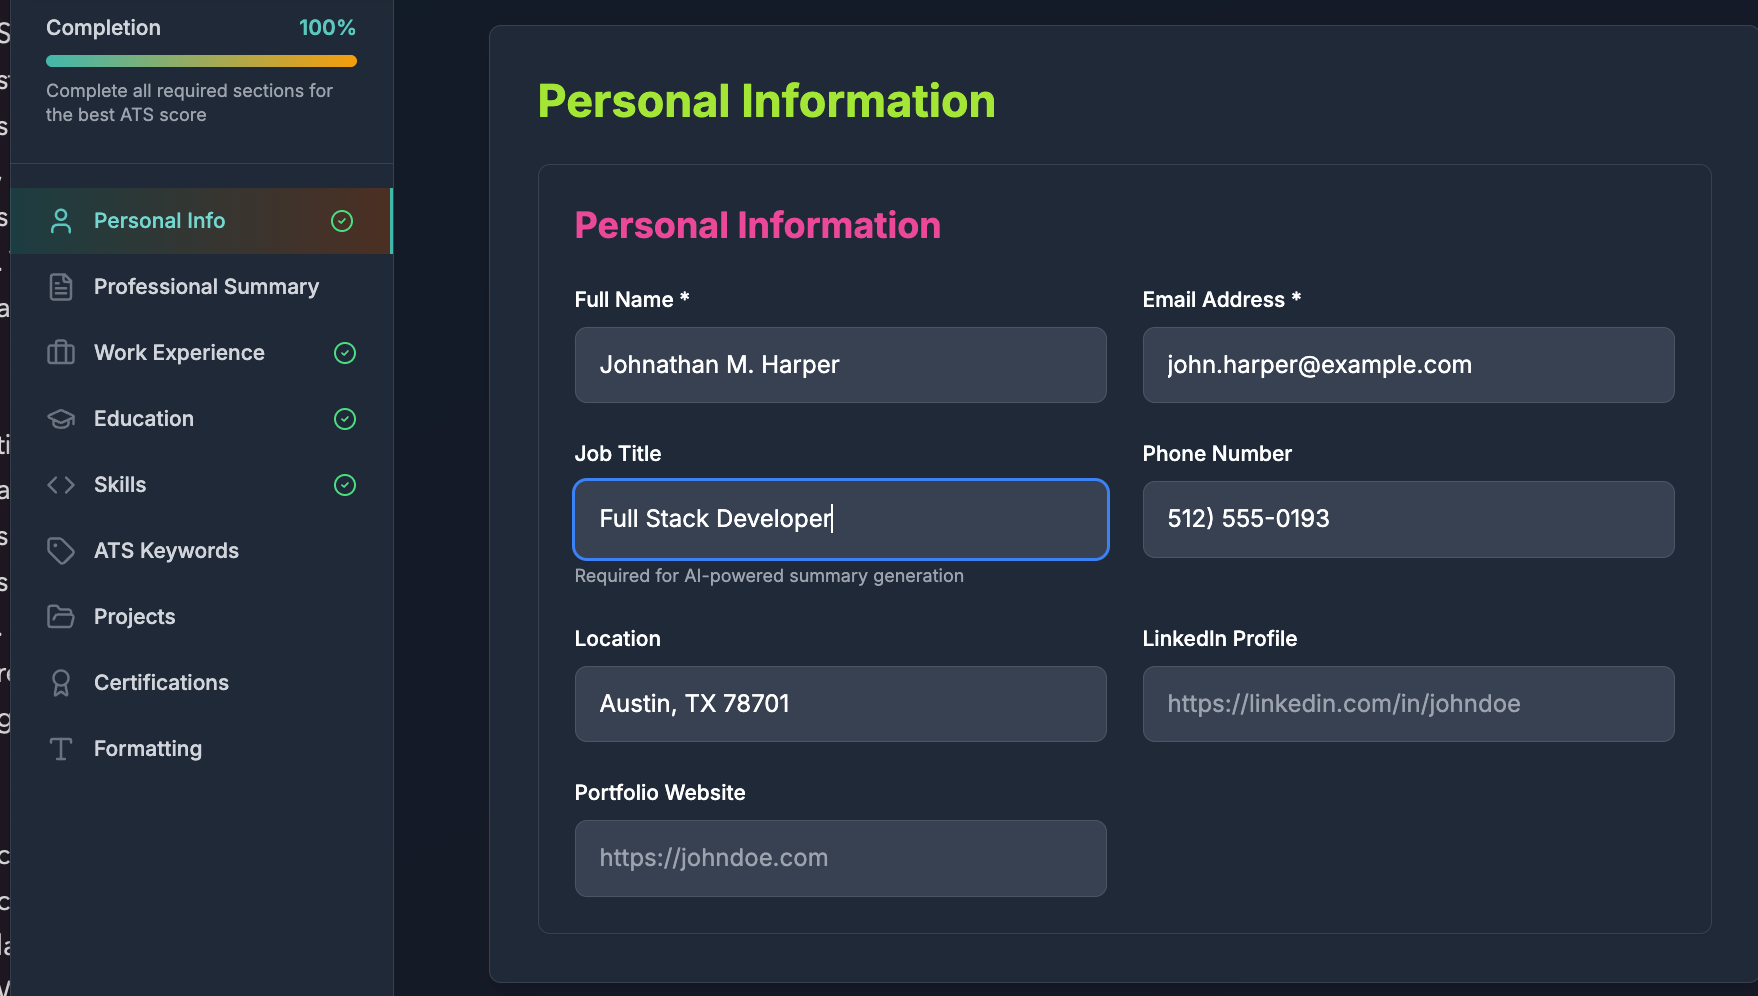The image size is (1758, 996).
Task: Click the Professional Summary document icon
Action: [x=61, y=286]
